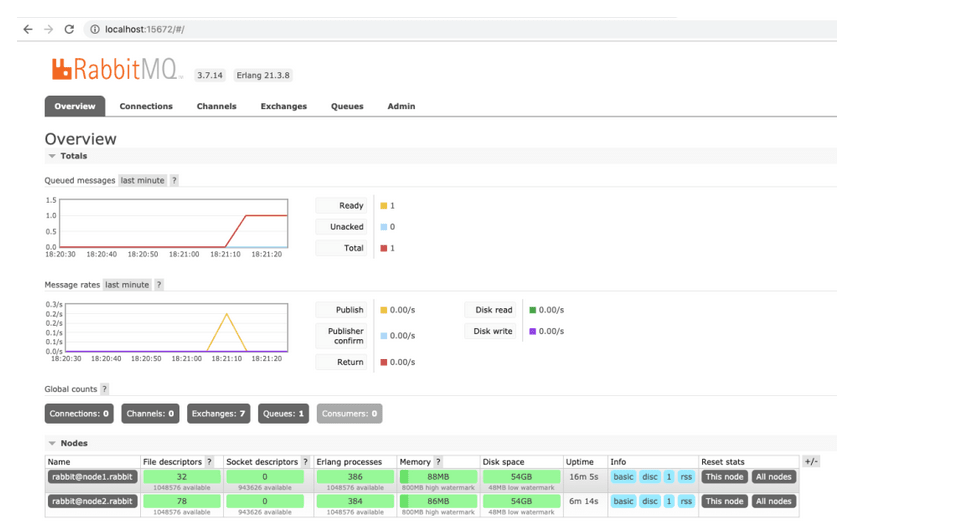Click the Consumers: 0 count badge
The image size is (976, 526).
coord(349,414)
